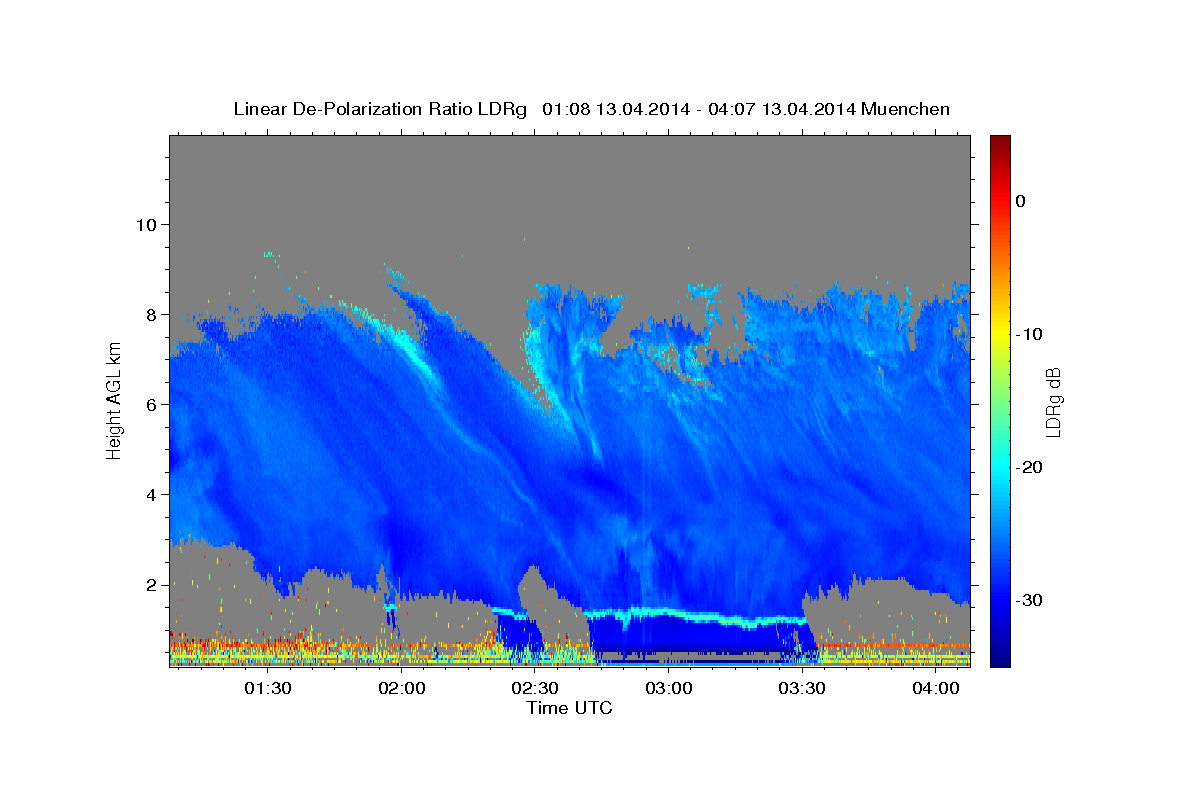Click the cyan section of the colorbar
This screenshot has height=800, width=1200.
pos(1000,467)
